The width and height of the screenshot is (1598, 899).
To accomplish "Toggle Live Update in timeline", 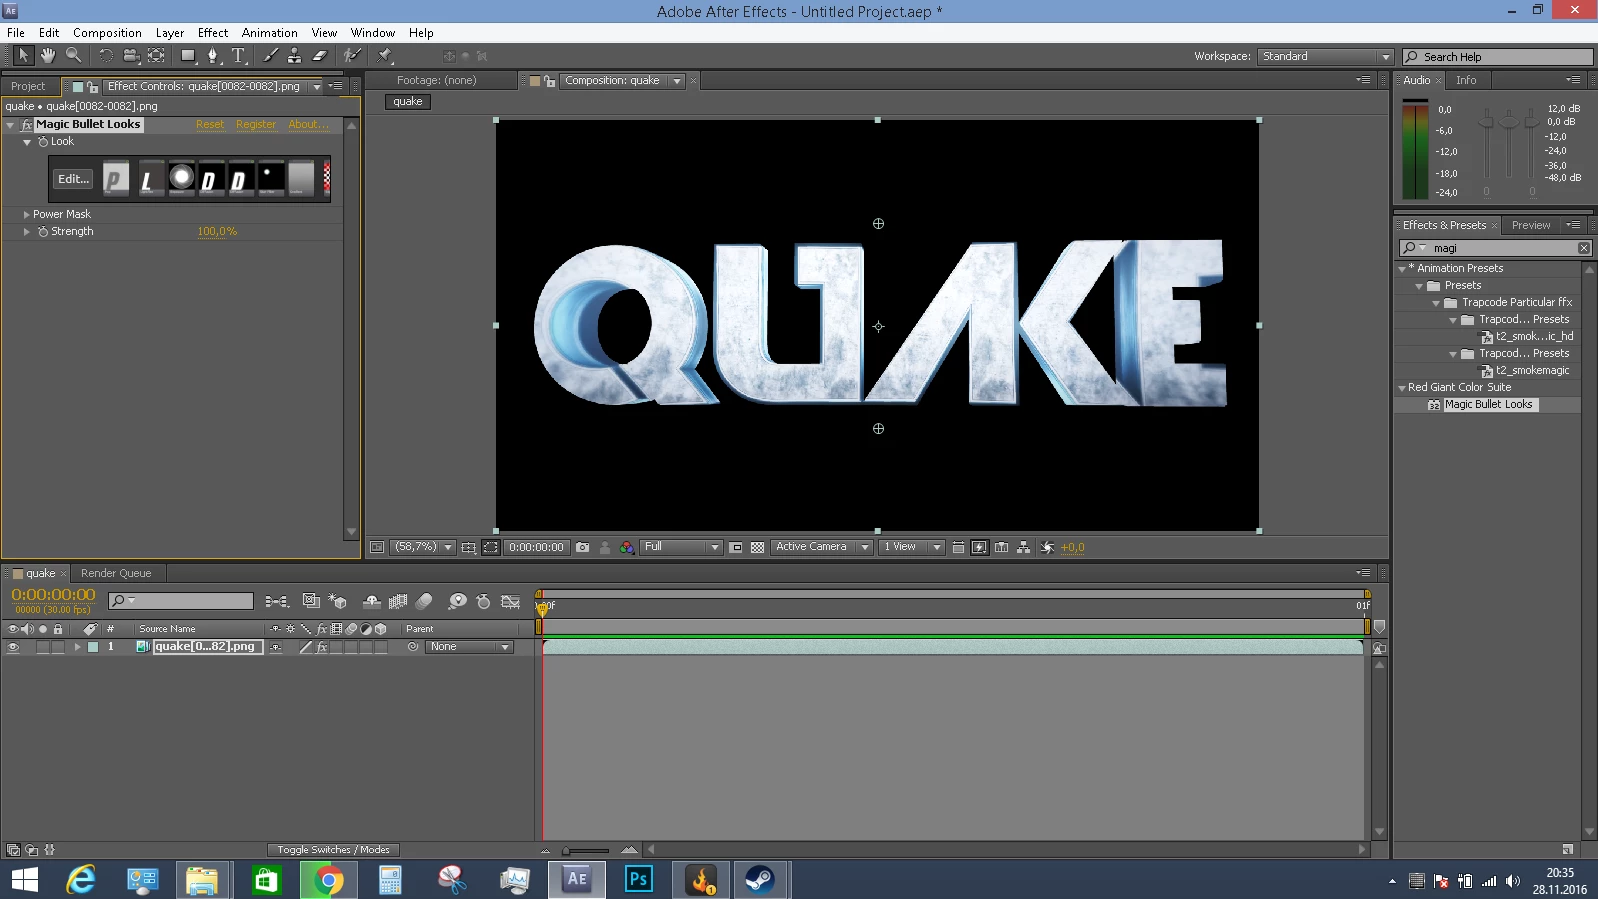I will click(x=311, y=601).
